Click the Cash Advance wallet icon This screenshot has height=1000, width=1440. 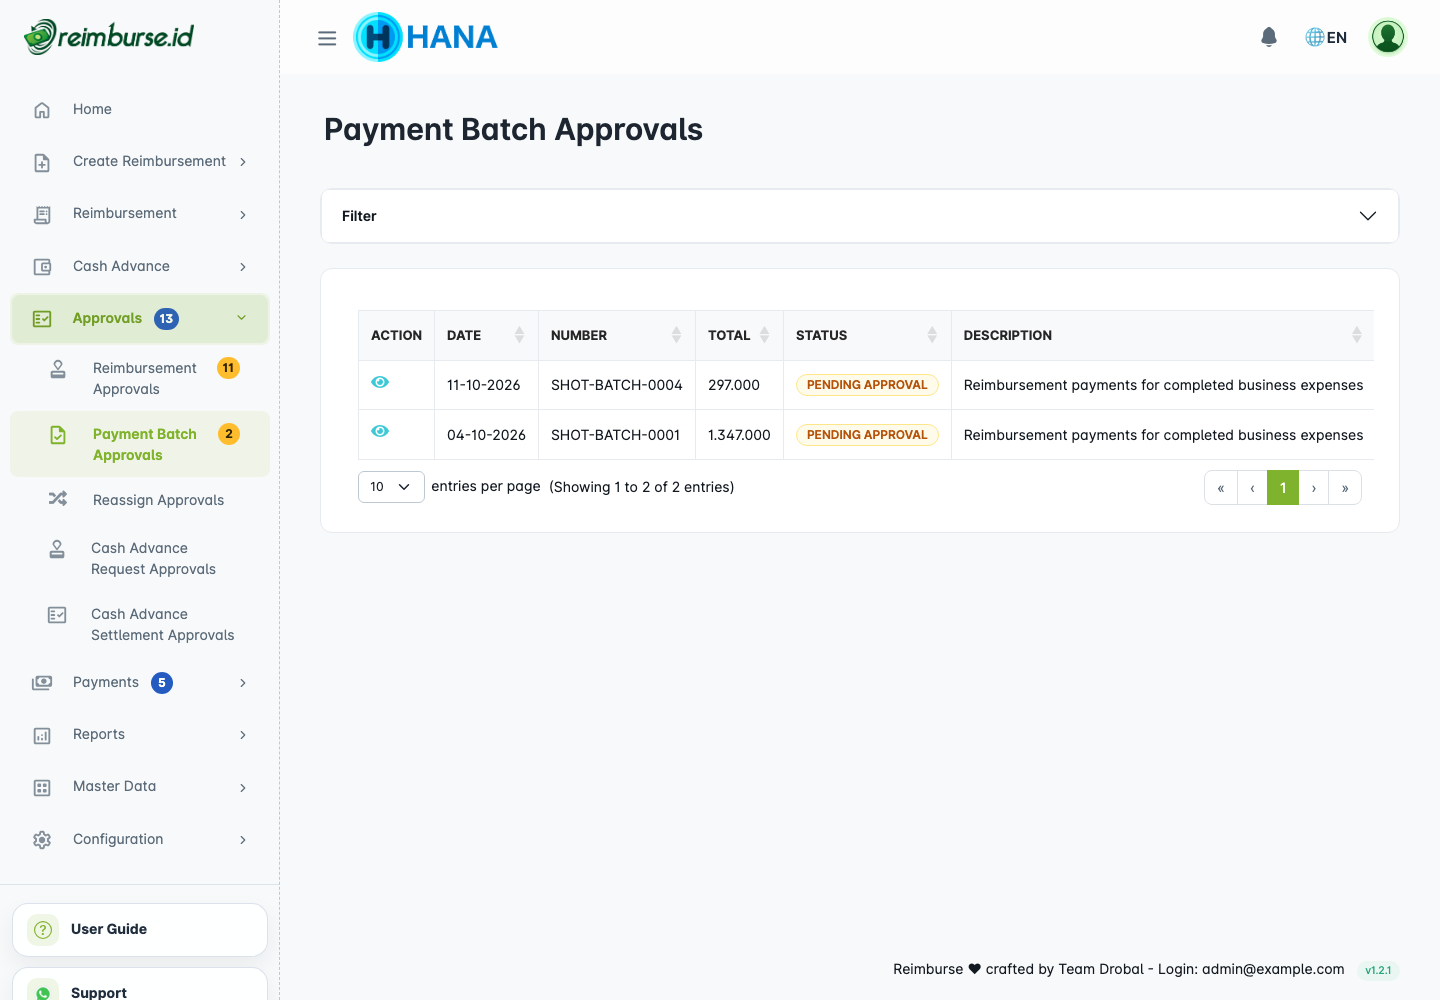pos(42,267)
